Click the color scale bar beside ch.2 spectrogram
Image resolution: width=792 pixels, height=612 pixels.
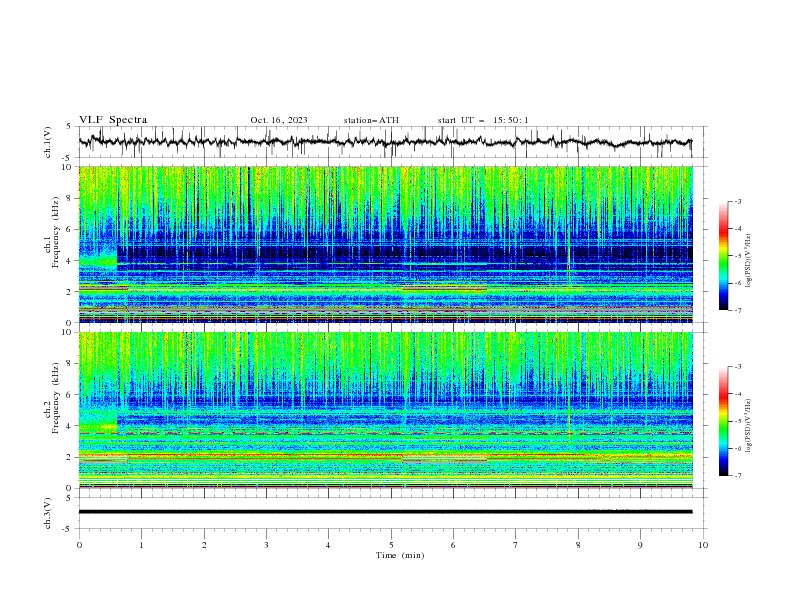pos(724,421)
